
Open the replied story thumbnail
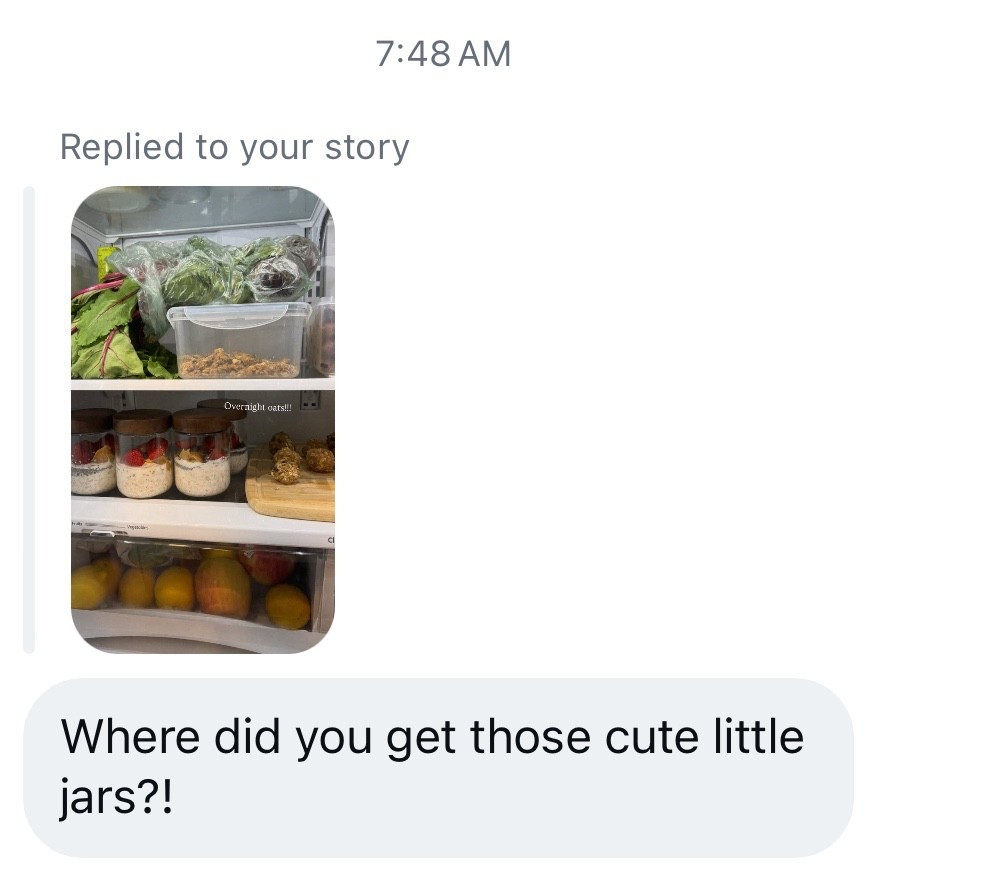tap(203, 419)
